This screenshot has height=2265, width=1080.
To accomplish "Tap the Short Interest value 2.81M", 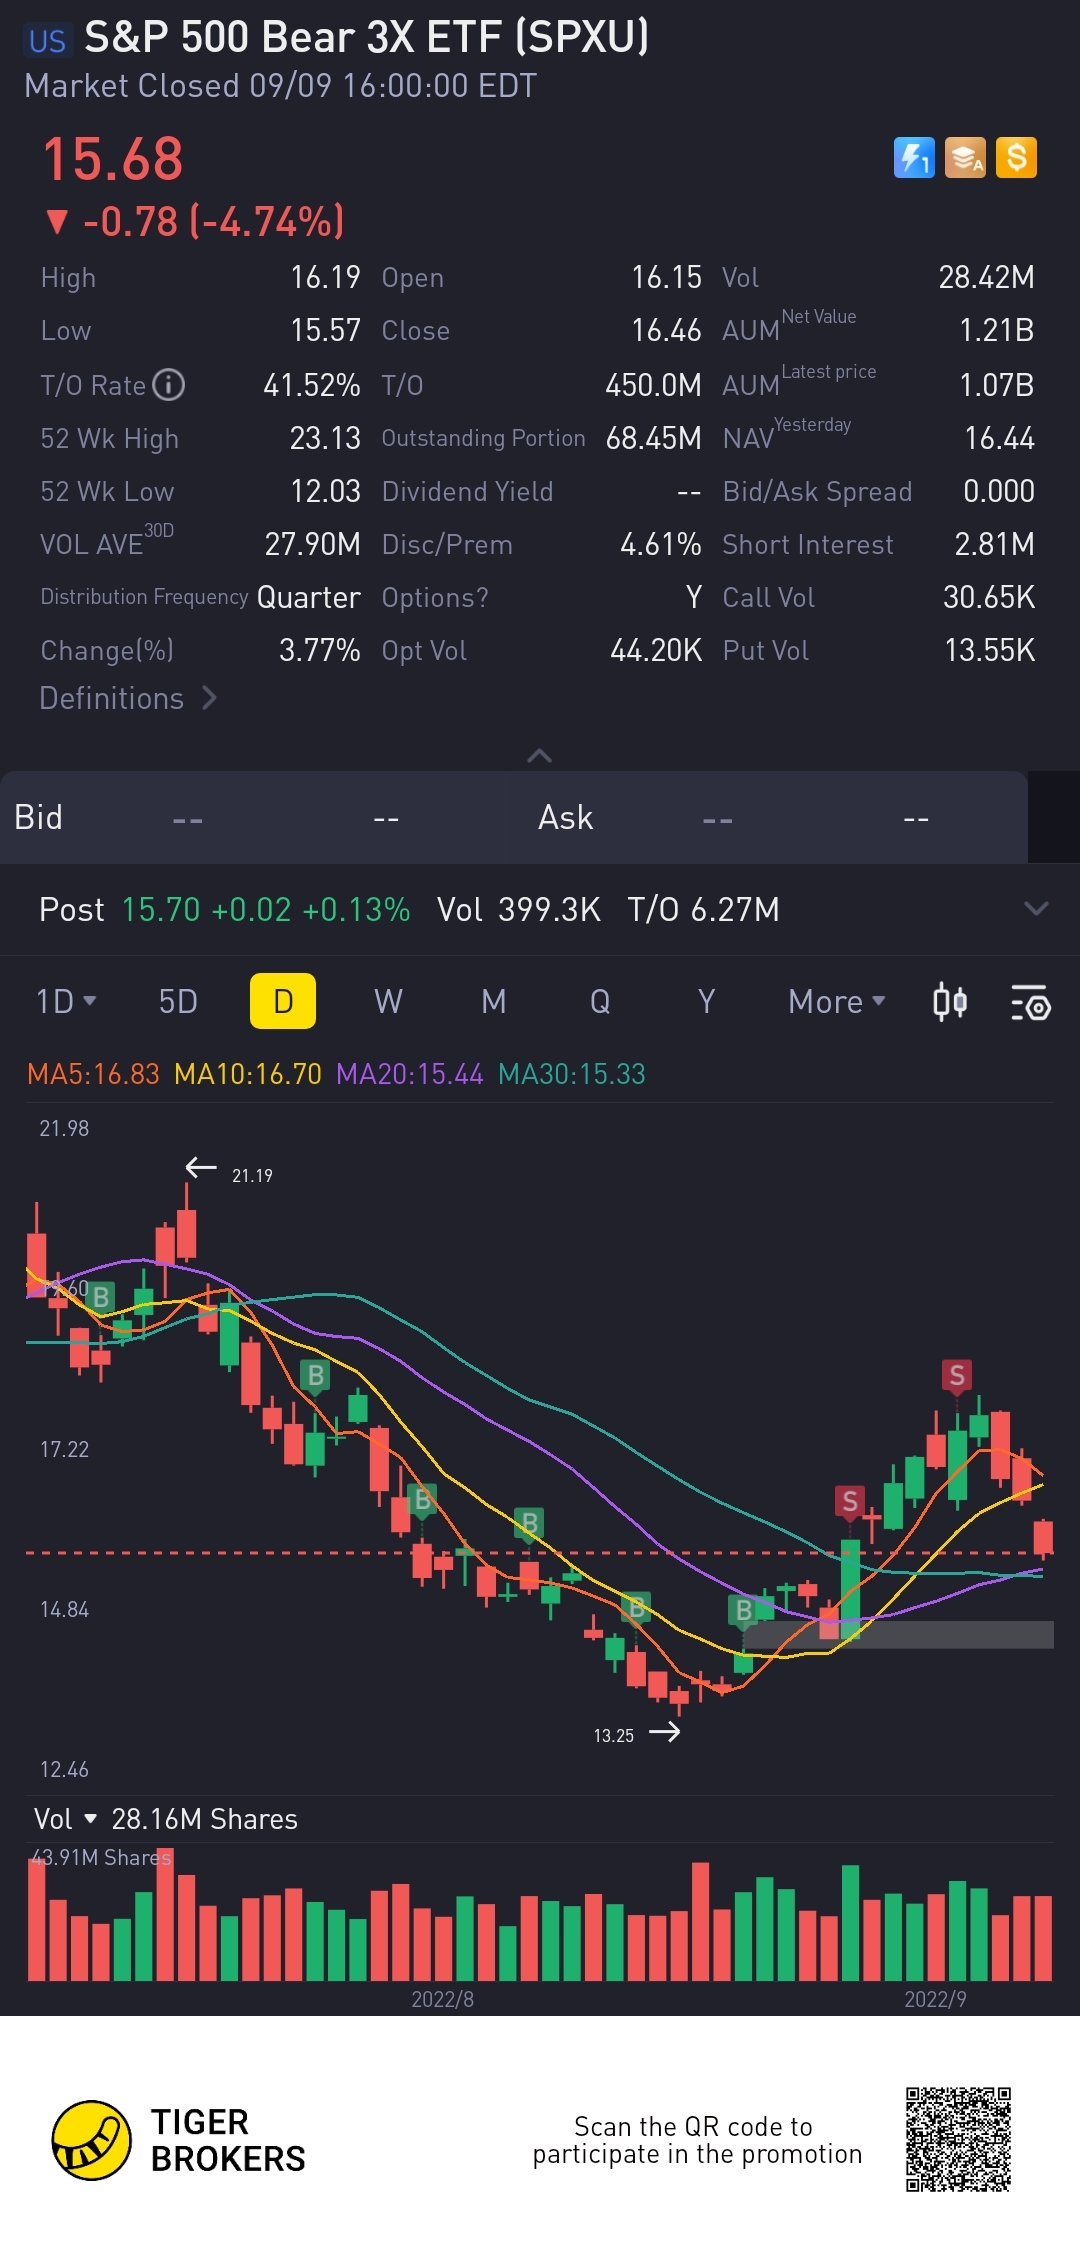I will [x=995, y=544].
